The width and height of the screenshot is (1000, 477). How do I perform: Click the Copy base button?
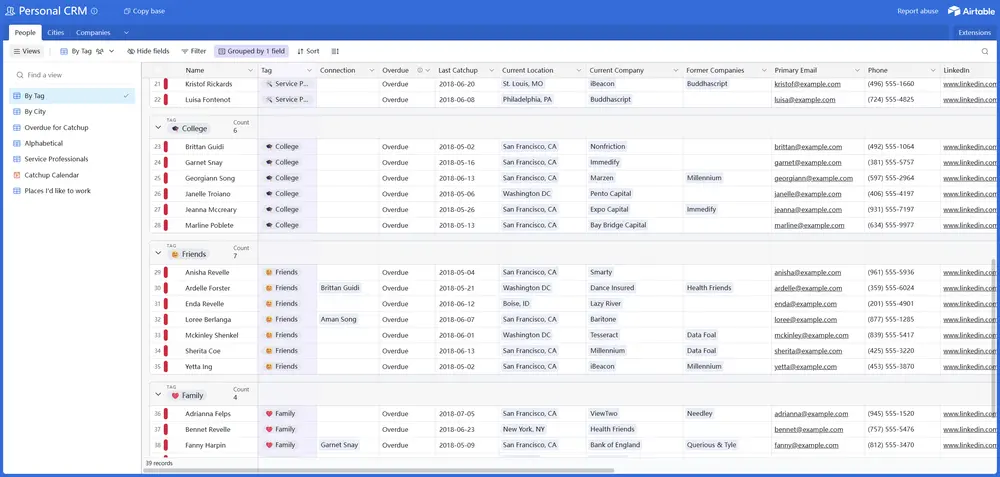(144, 11)
